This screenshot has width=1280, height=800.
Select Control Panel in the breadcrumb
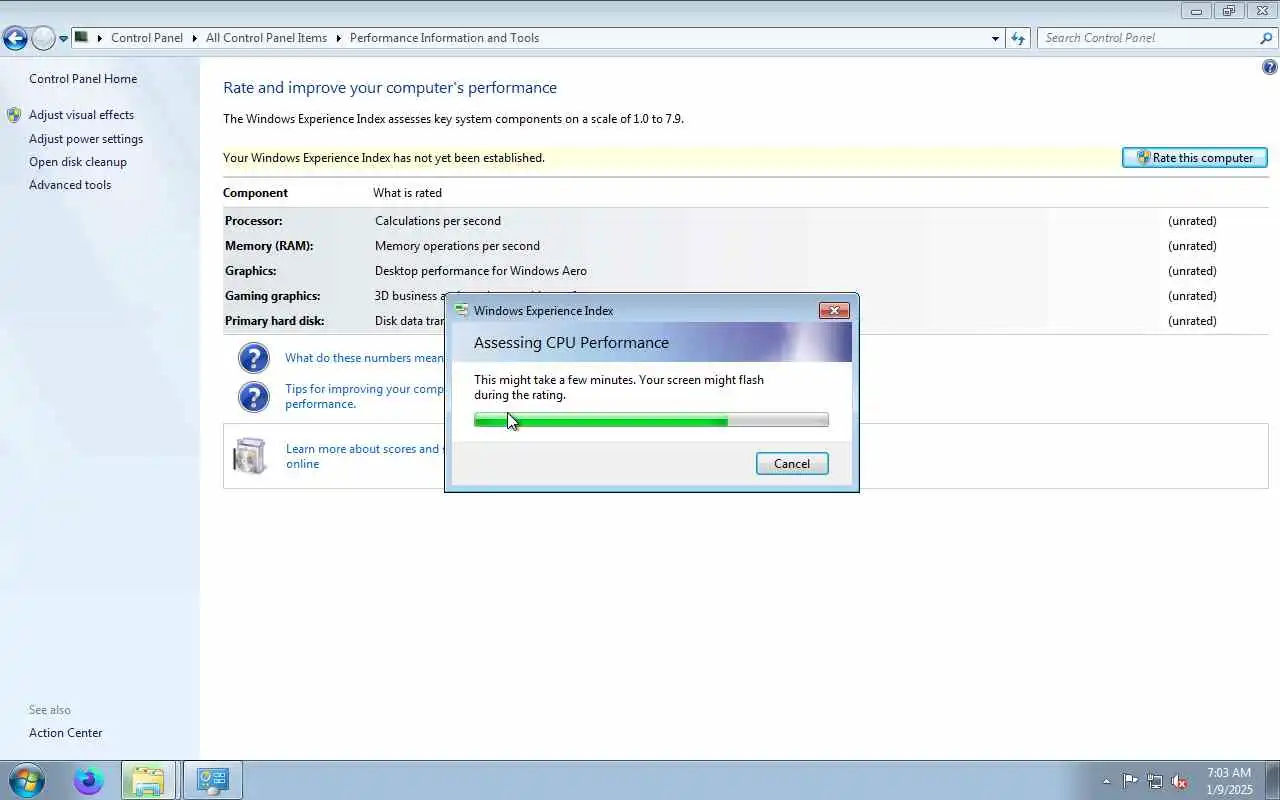[x=147, y=38]
